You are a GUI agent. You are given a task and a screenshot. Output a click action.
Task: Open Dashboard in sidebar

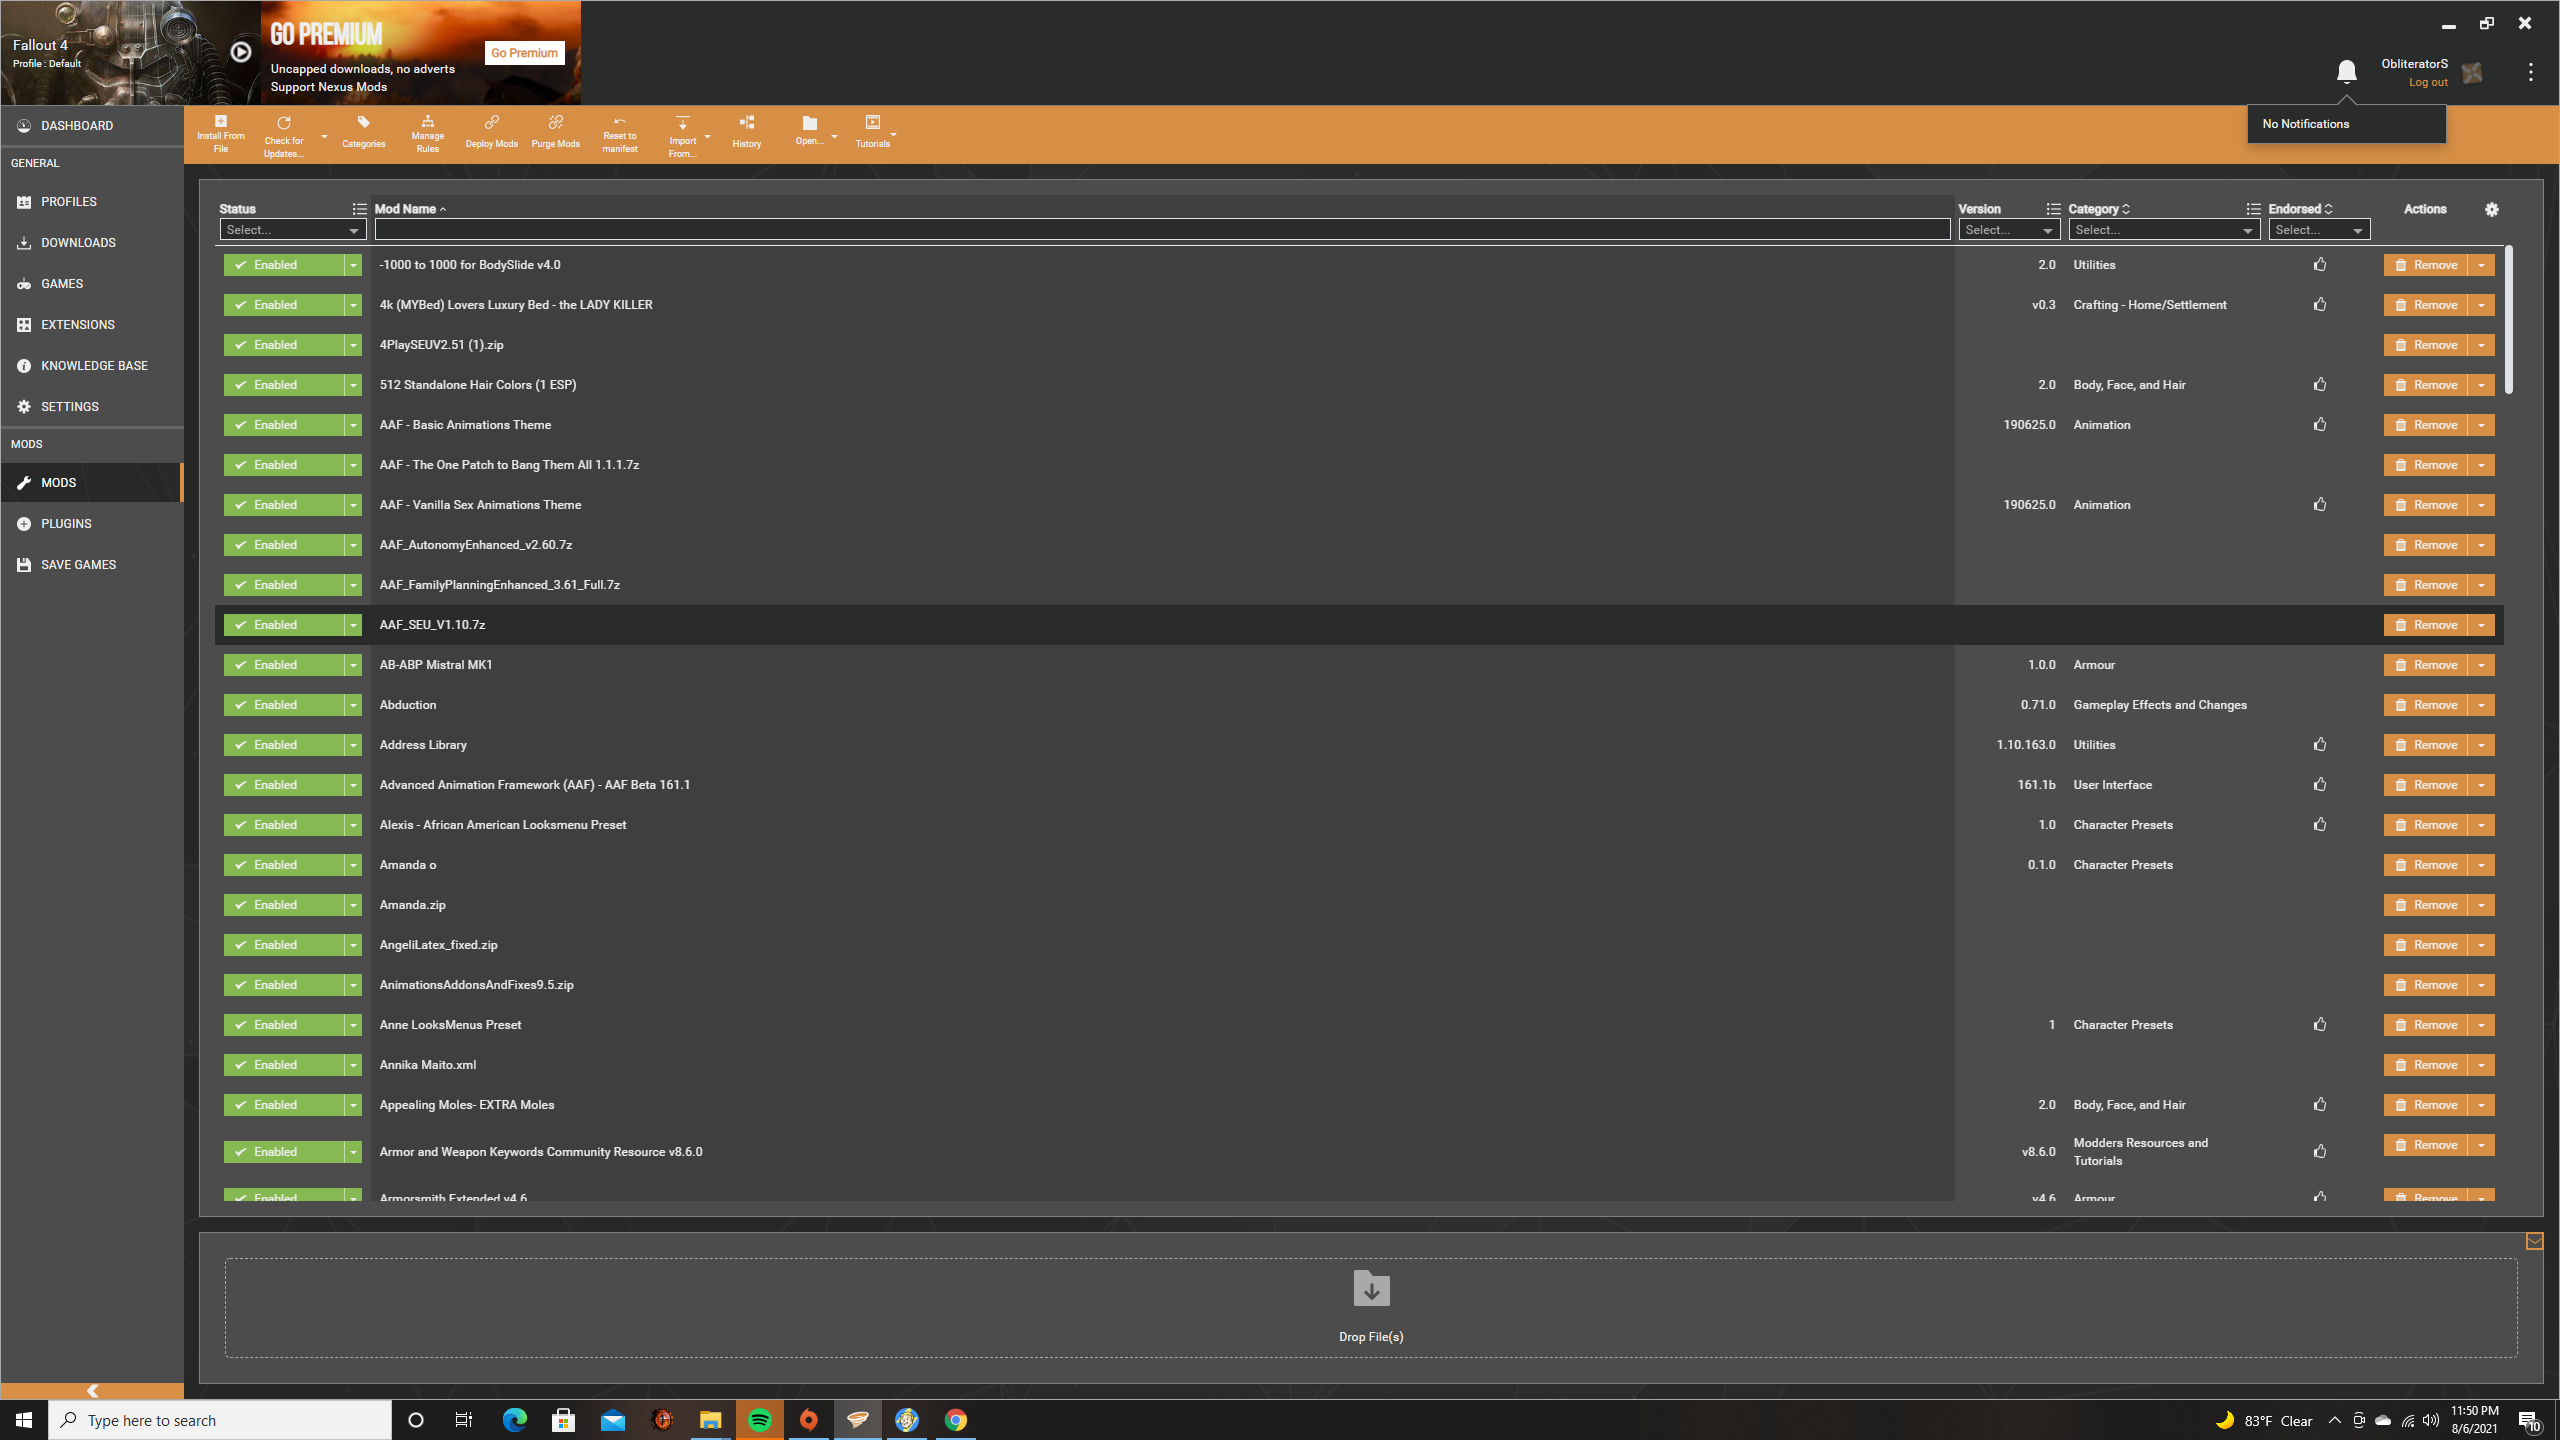[92, 126]
